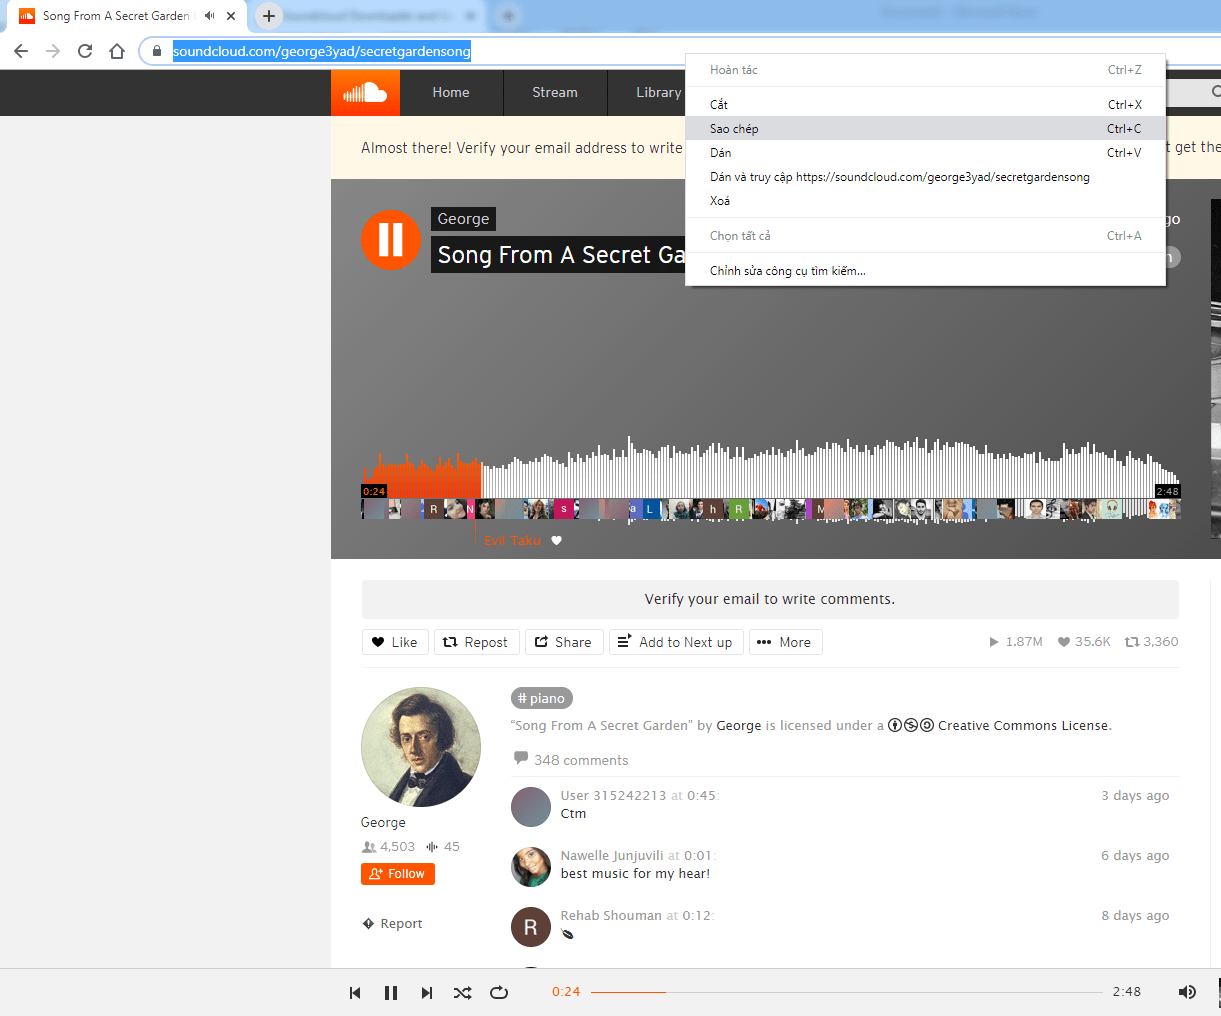Reload the page
The image size is (1221, 1016).
pos(85,51)
